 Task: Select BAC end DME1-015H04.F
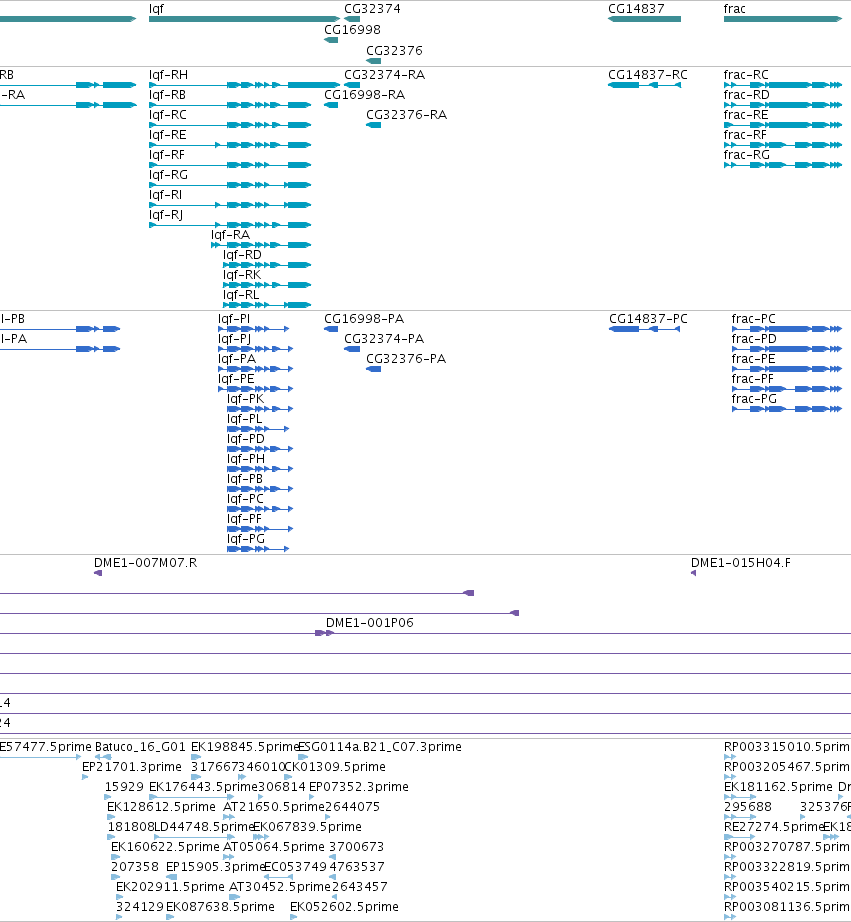(740, 563)
